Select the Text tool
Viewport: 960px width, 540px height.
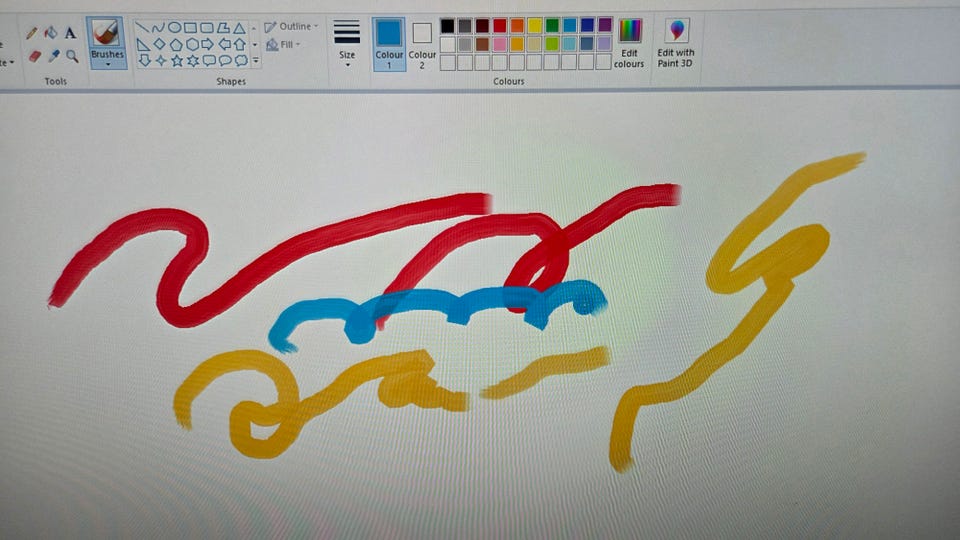70,32
